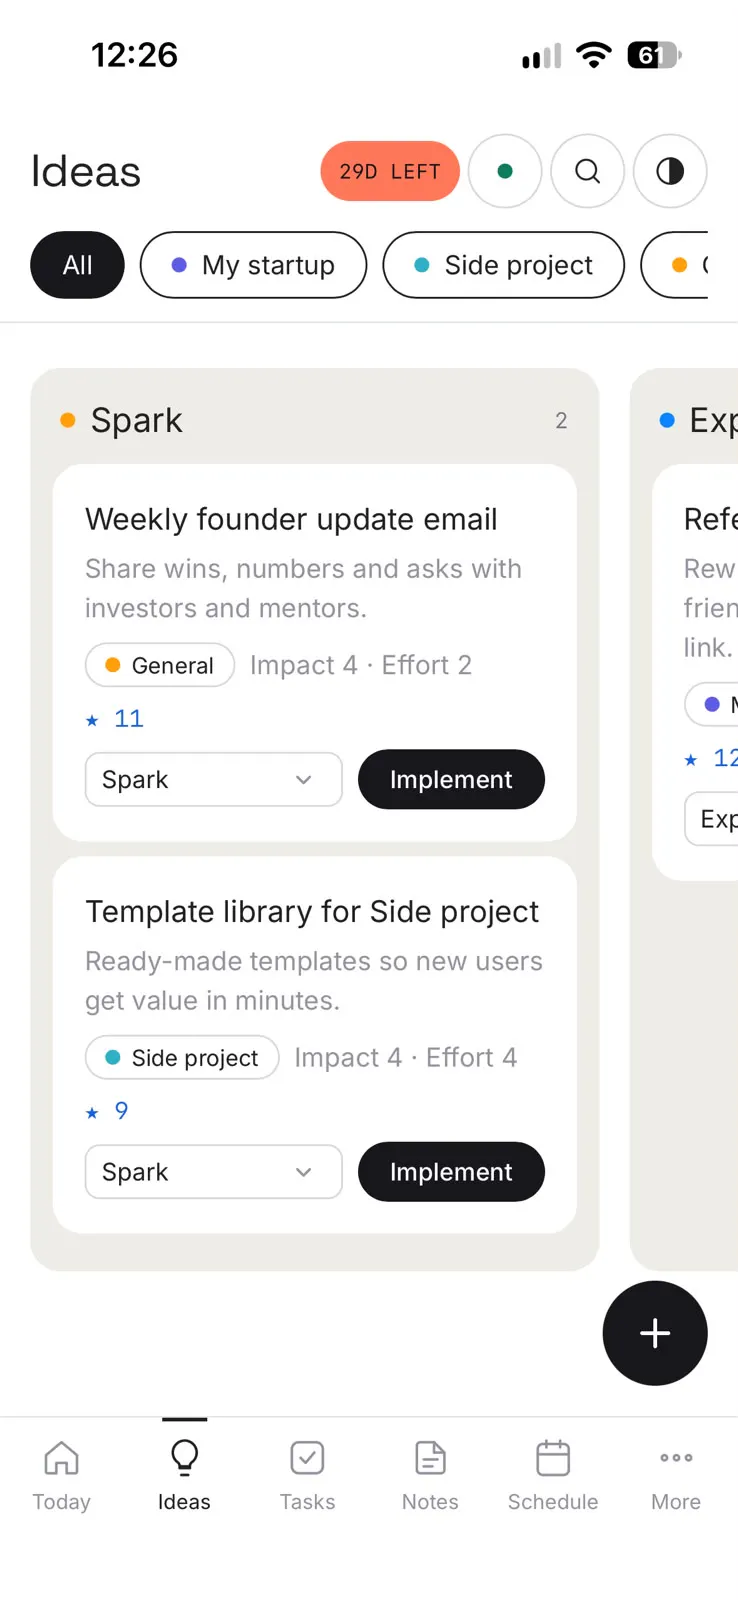738x1600 pixels.
Task: Toggle the dark/light contrast theme icon
Action: 670,171
